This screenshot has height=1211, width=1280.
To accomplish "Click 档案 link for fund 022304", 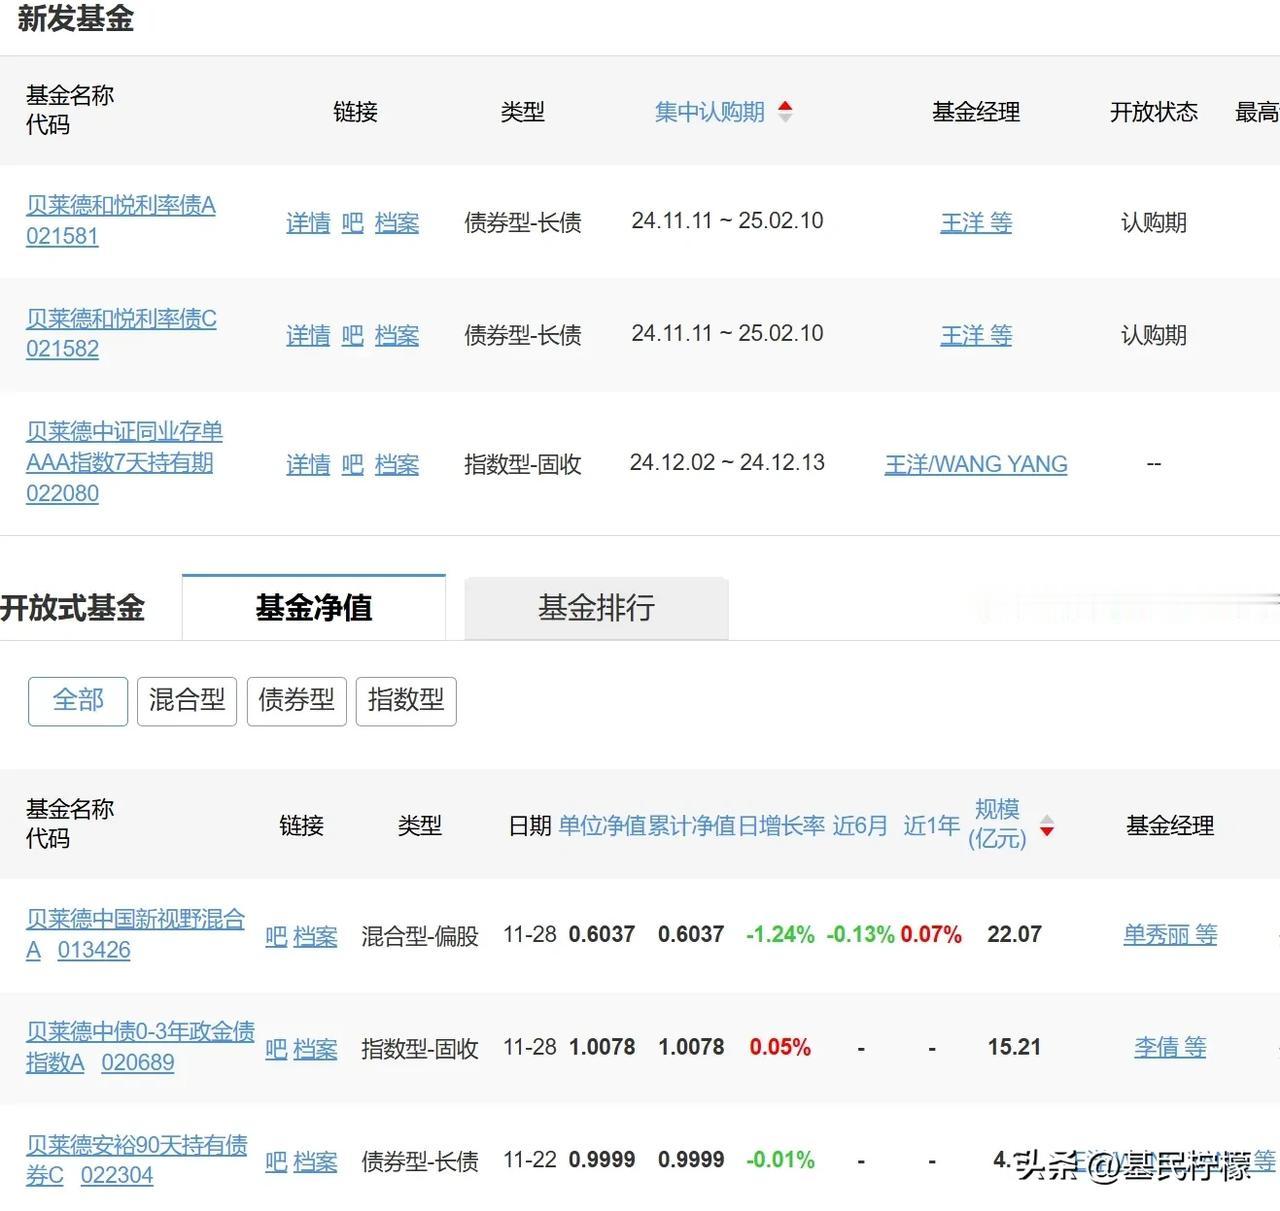I will pyautogui.click(x=315, y=1162).
